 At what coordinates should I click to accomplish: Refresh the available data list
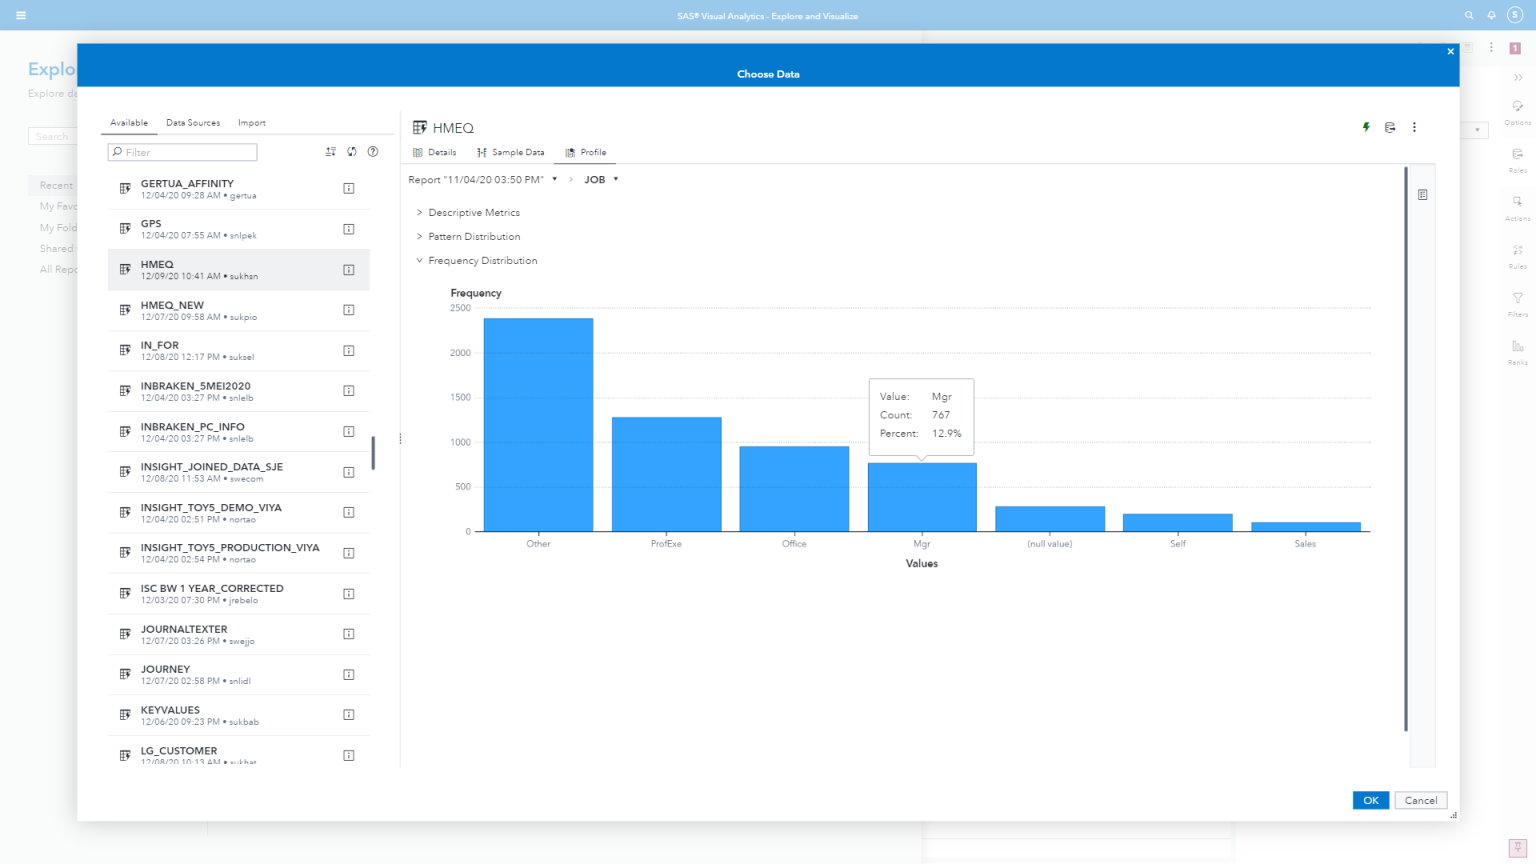[x=352, y=152]
